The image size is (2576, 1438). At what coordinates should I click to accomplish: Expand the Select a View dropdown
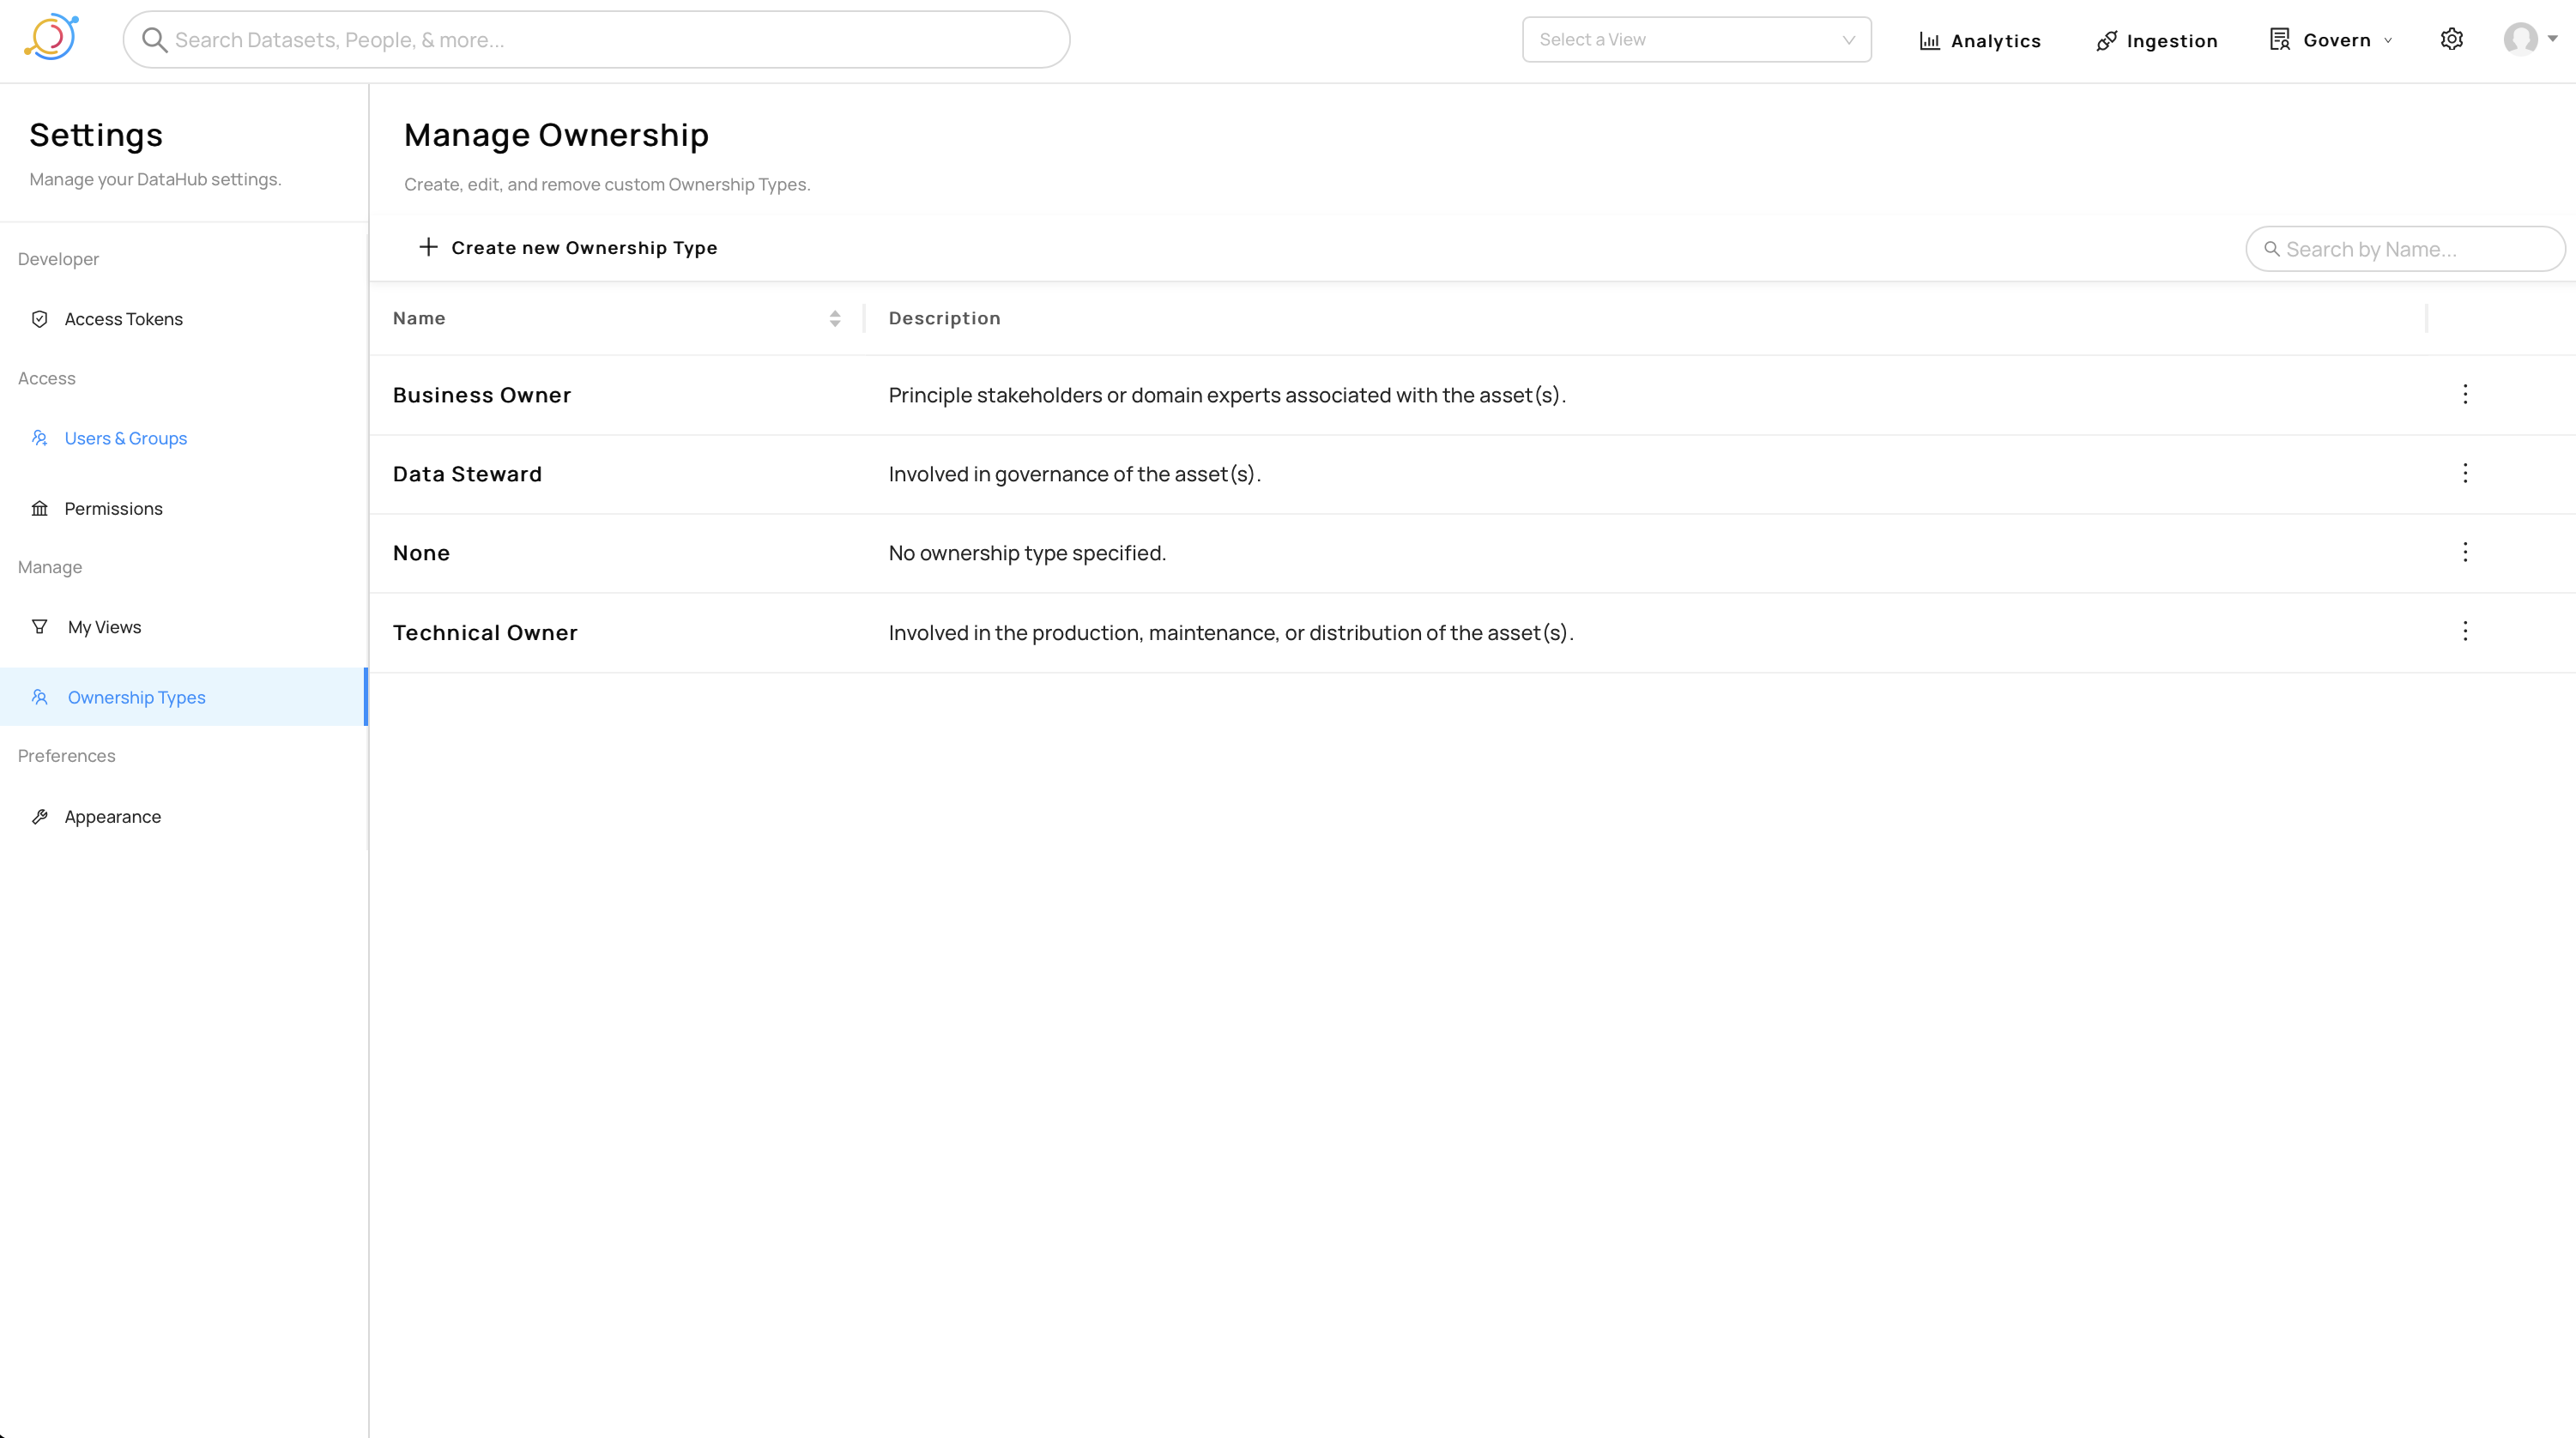pyautogui.click(x=1696, y=40)
